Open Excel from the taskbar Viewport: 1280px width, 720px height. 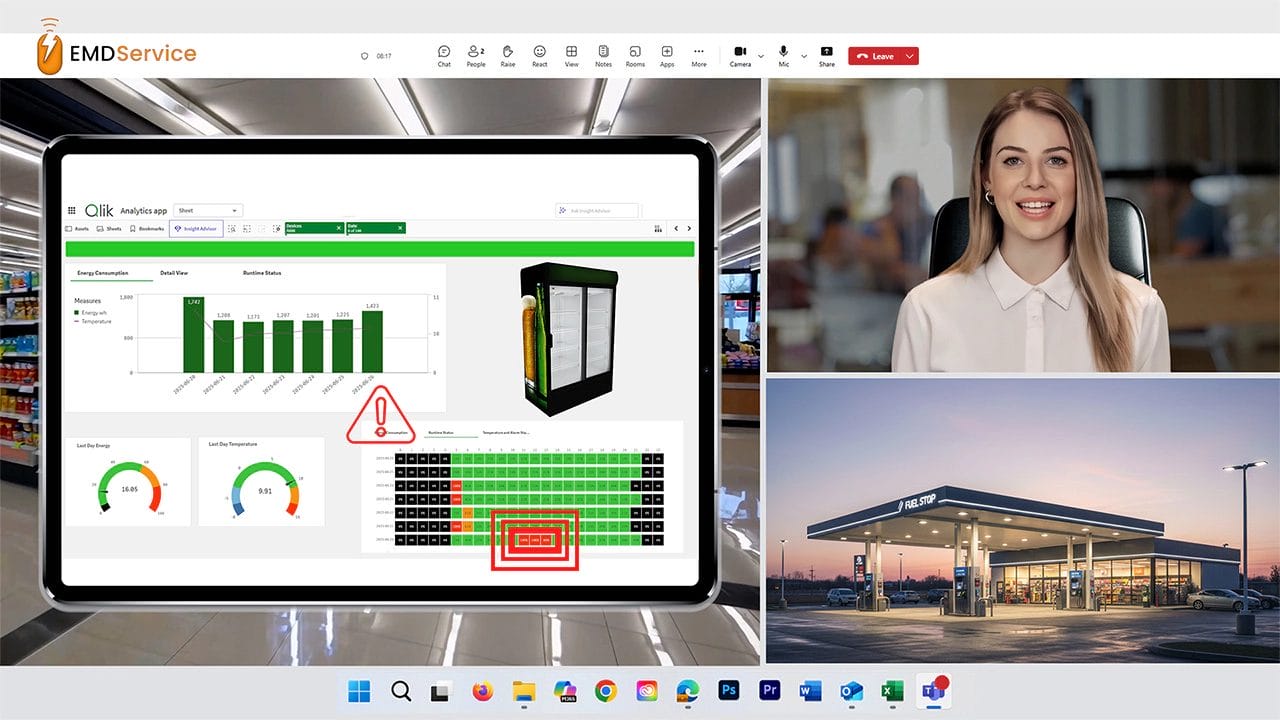tap(891, 690)
